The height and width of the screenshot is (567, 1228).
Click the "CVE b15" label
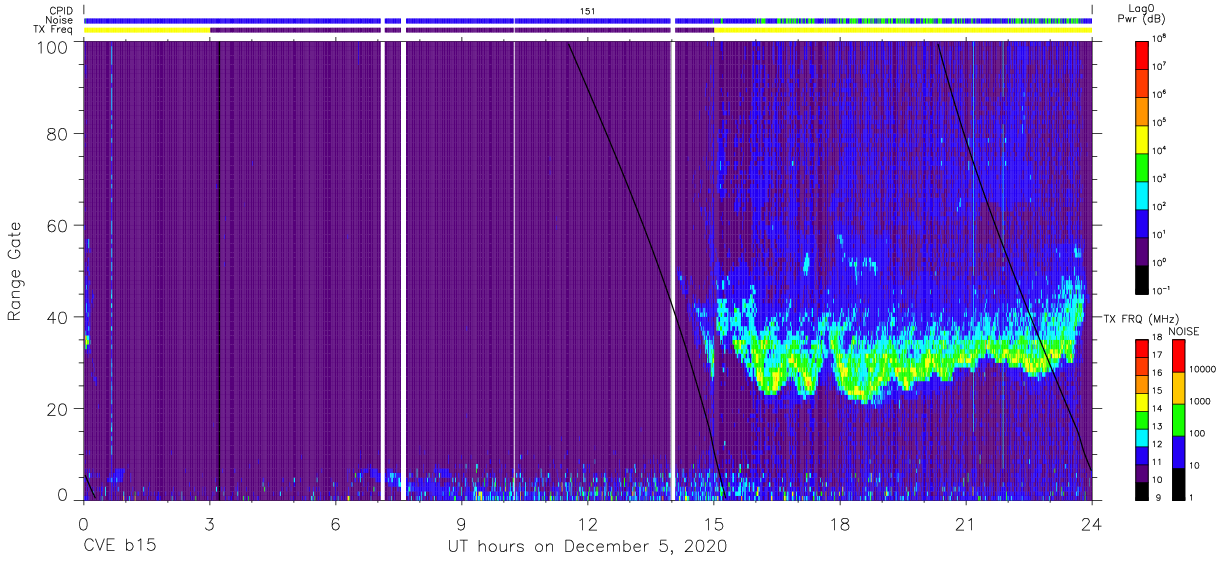point(118,546)
